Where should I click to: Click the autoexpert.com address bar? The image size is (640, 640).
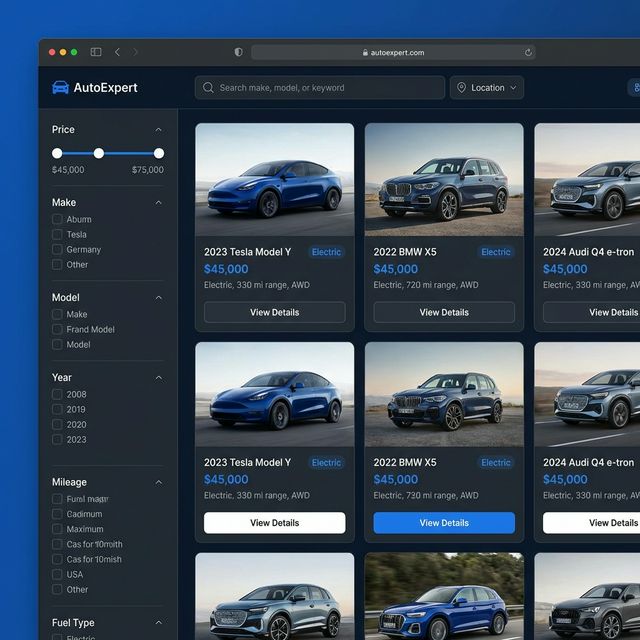click(393, 52)
